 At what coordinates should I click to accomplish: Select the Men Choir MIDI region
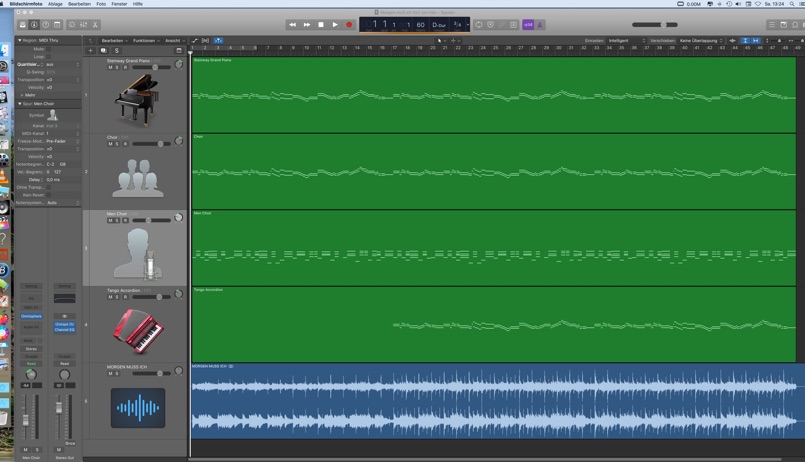(x=494, y=248)
